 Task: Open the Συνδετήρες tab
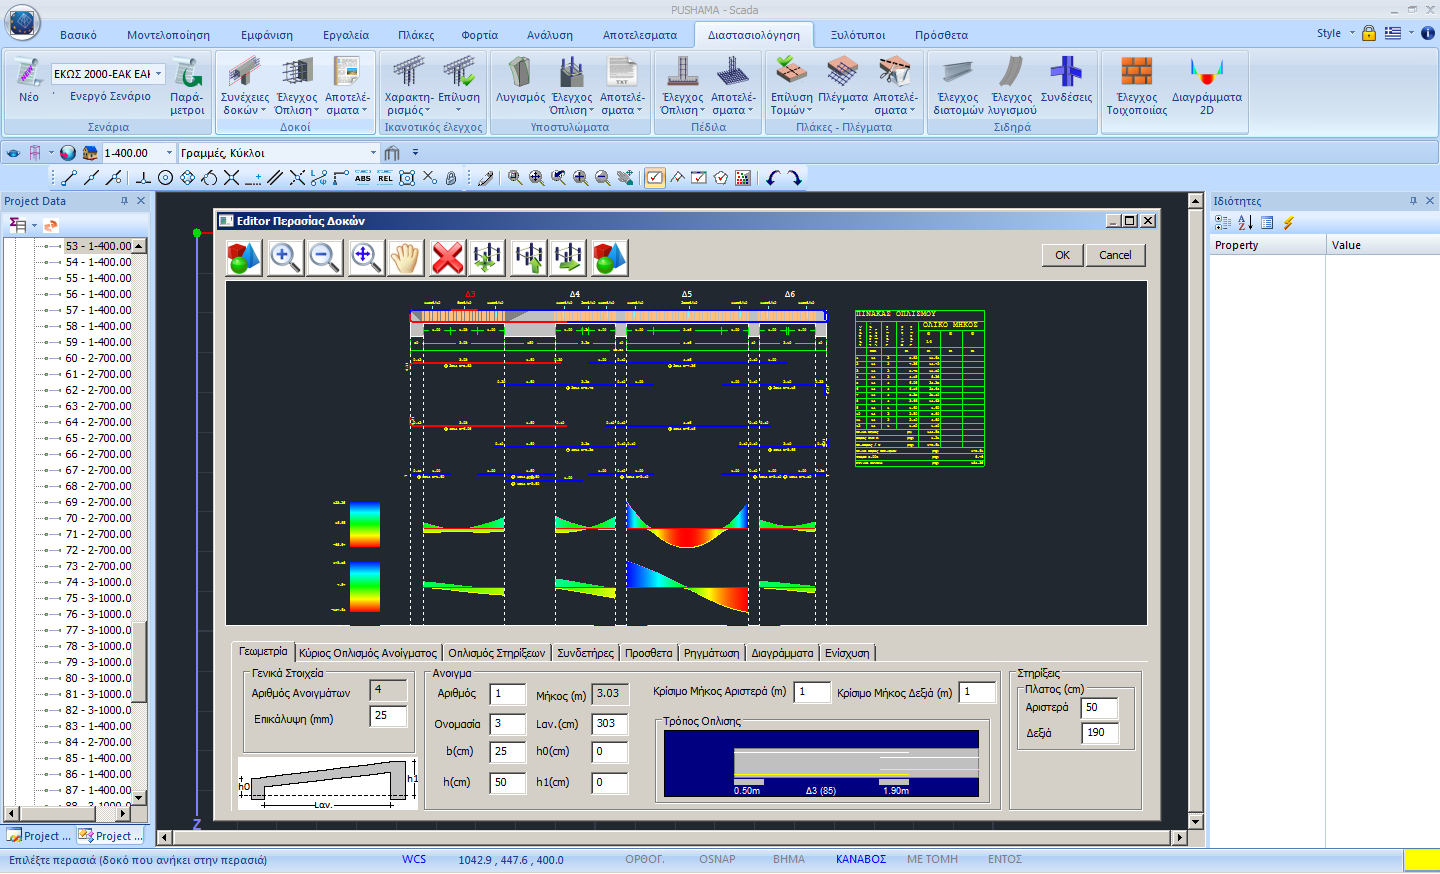(586, 653)
